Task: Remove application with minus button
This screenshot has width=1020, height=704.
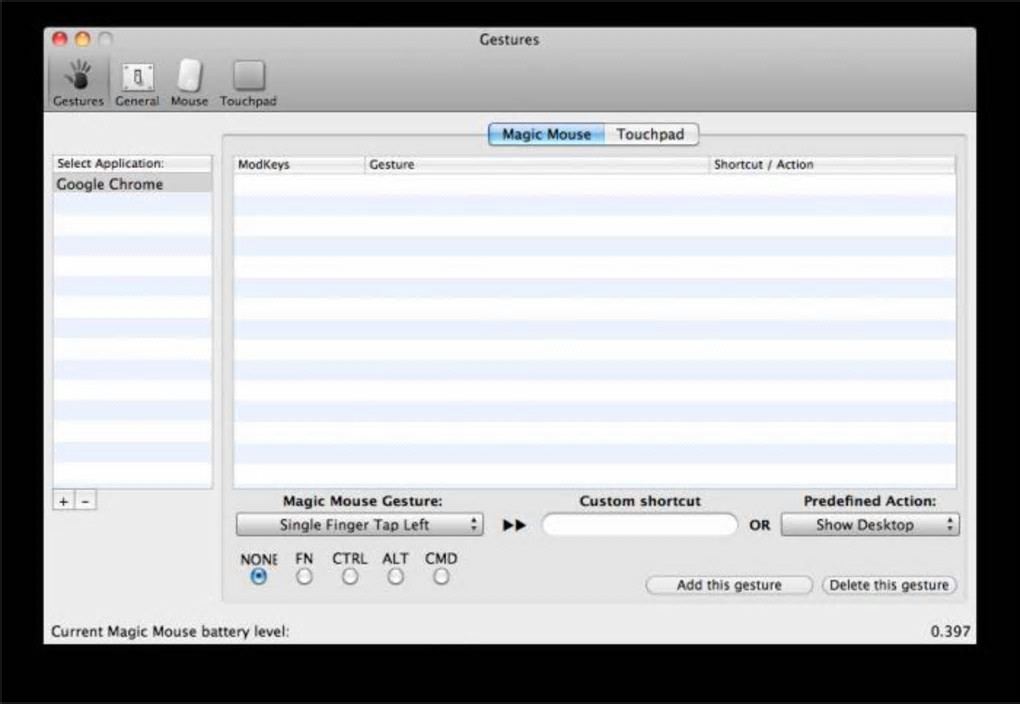Action: pos(85,501)
